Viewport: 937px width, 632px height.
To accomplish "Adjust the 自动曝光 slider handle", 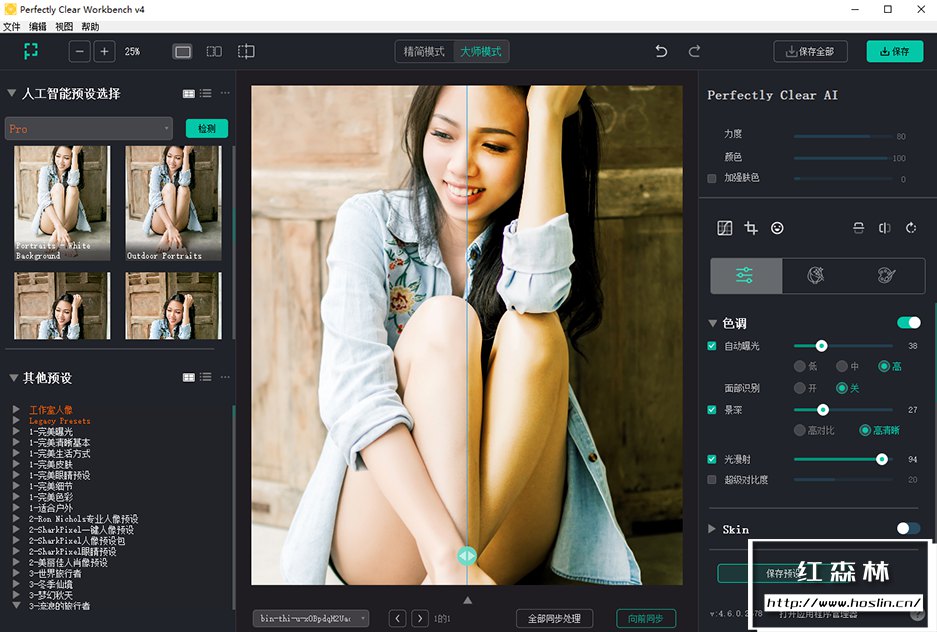I will [821, 346].
